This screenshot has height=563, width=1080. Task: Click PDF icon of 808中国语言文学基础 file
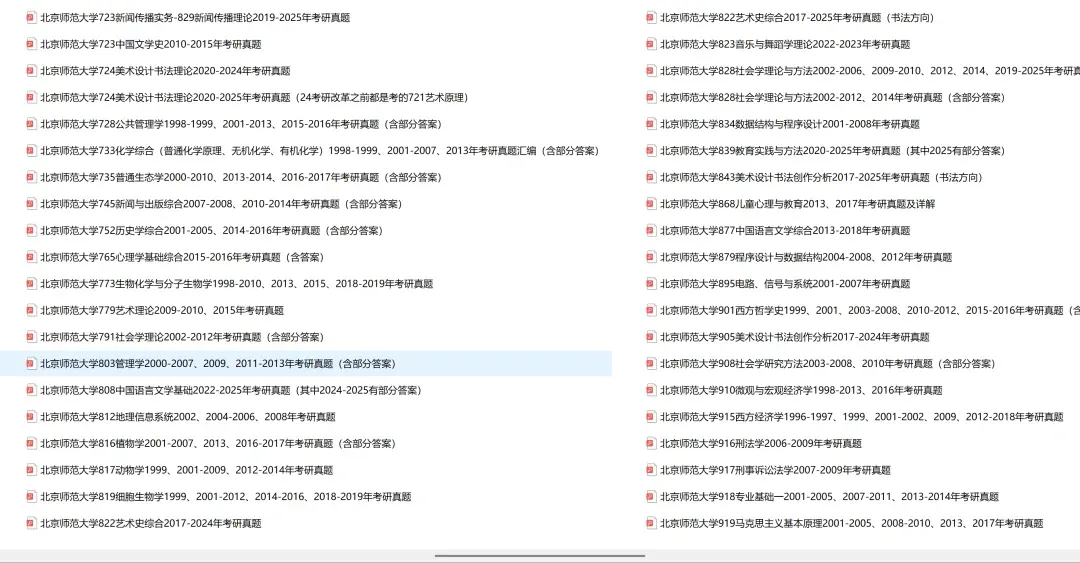(x=31, y=390)
